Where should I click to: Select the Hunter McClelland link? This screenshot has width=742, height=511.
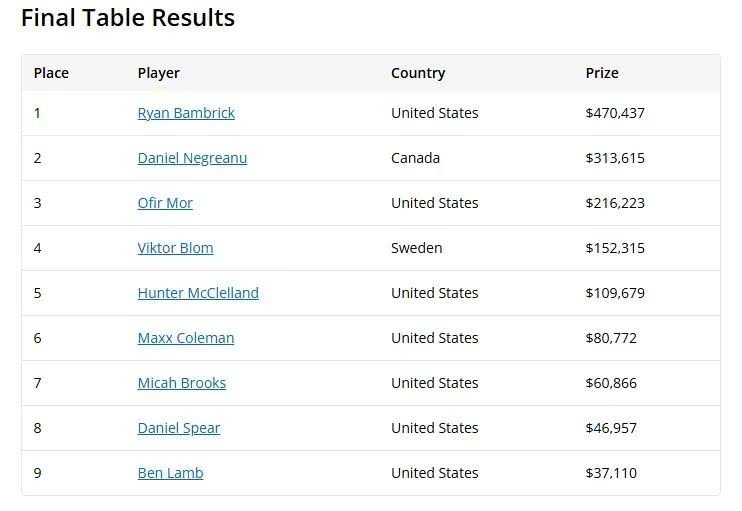click(x=198, y=293)
